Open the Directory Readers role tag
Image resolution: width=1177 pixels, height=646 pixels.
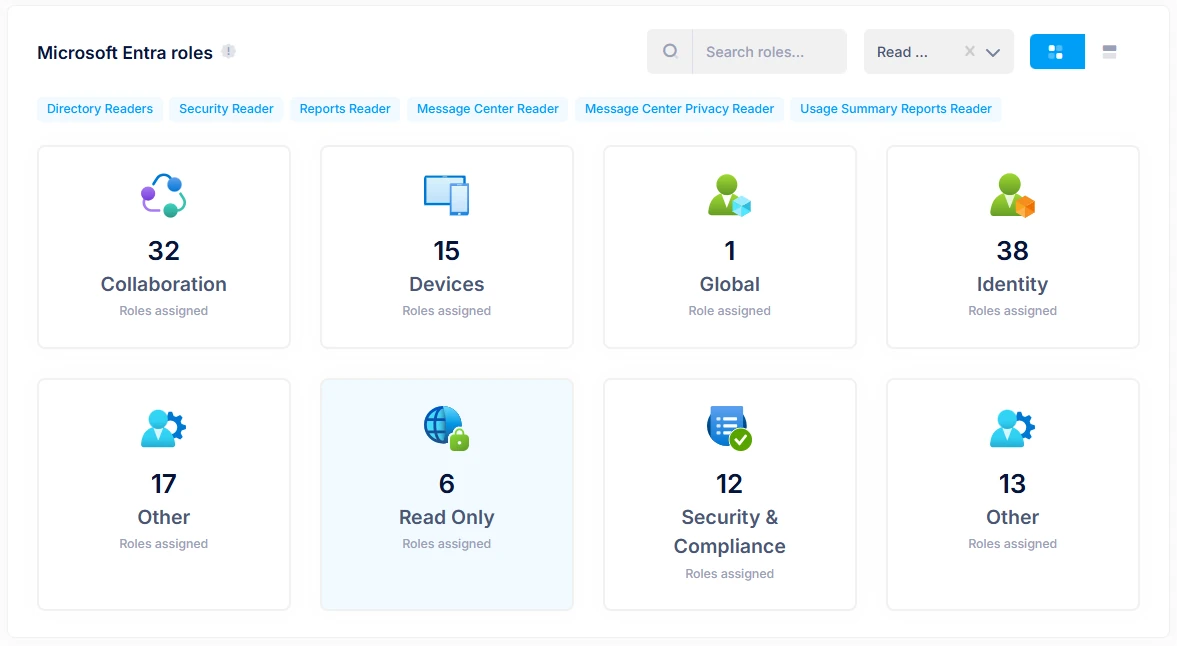(100, 109)
